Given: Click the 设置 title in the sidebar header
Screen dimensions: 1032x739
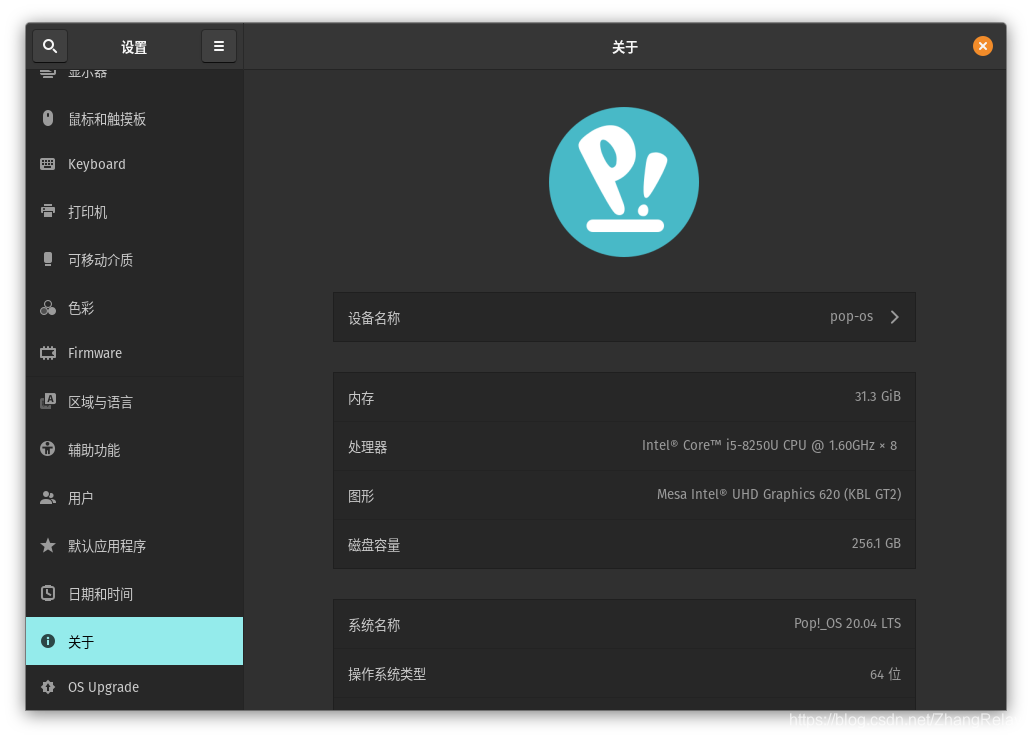Looking at the screenshot, I should 134,47.
